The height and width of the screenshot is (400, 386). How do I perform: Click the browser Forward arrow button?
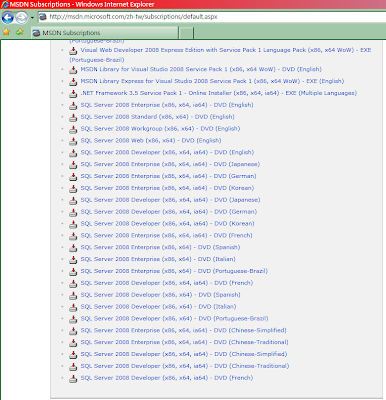21,17
